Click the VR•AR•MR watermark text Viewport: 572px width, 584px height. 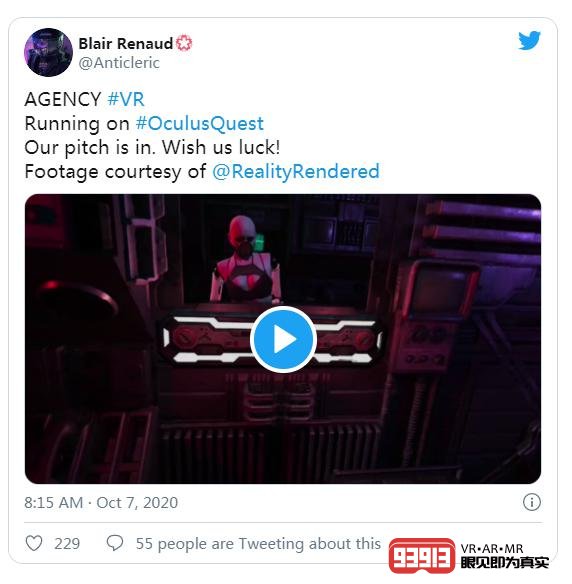[492, 549]
